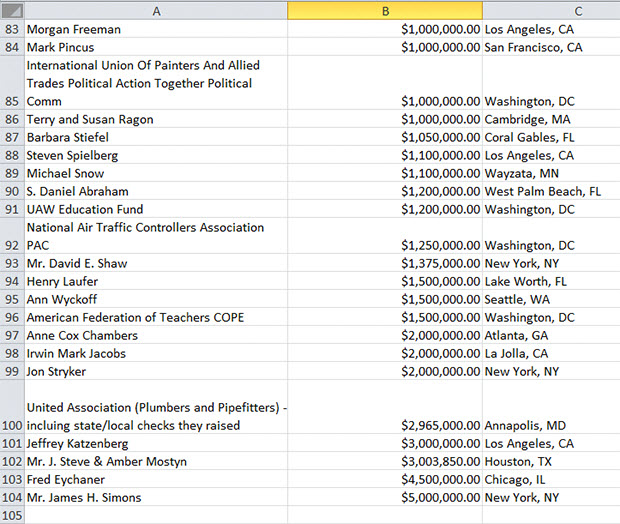620x524 pixels.
Task: Click the La Jolla, CA cell
Action: [550, 354]
